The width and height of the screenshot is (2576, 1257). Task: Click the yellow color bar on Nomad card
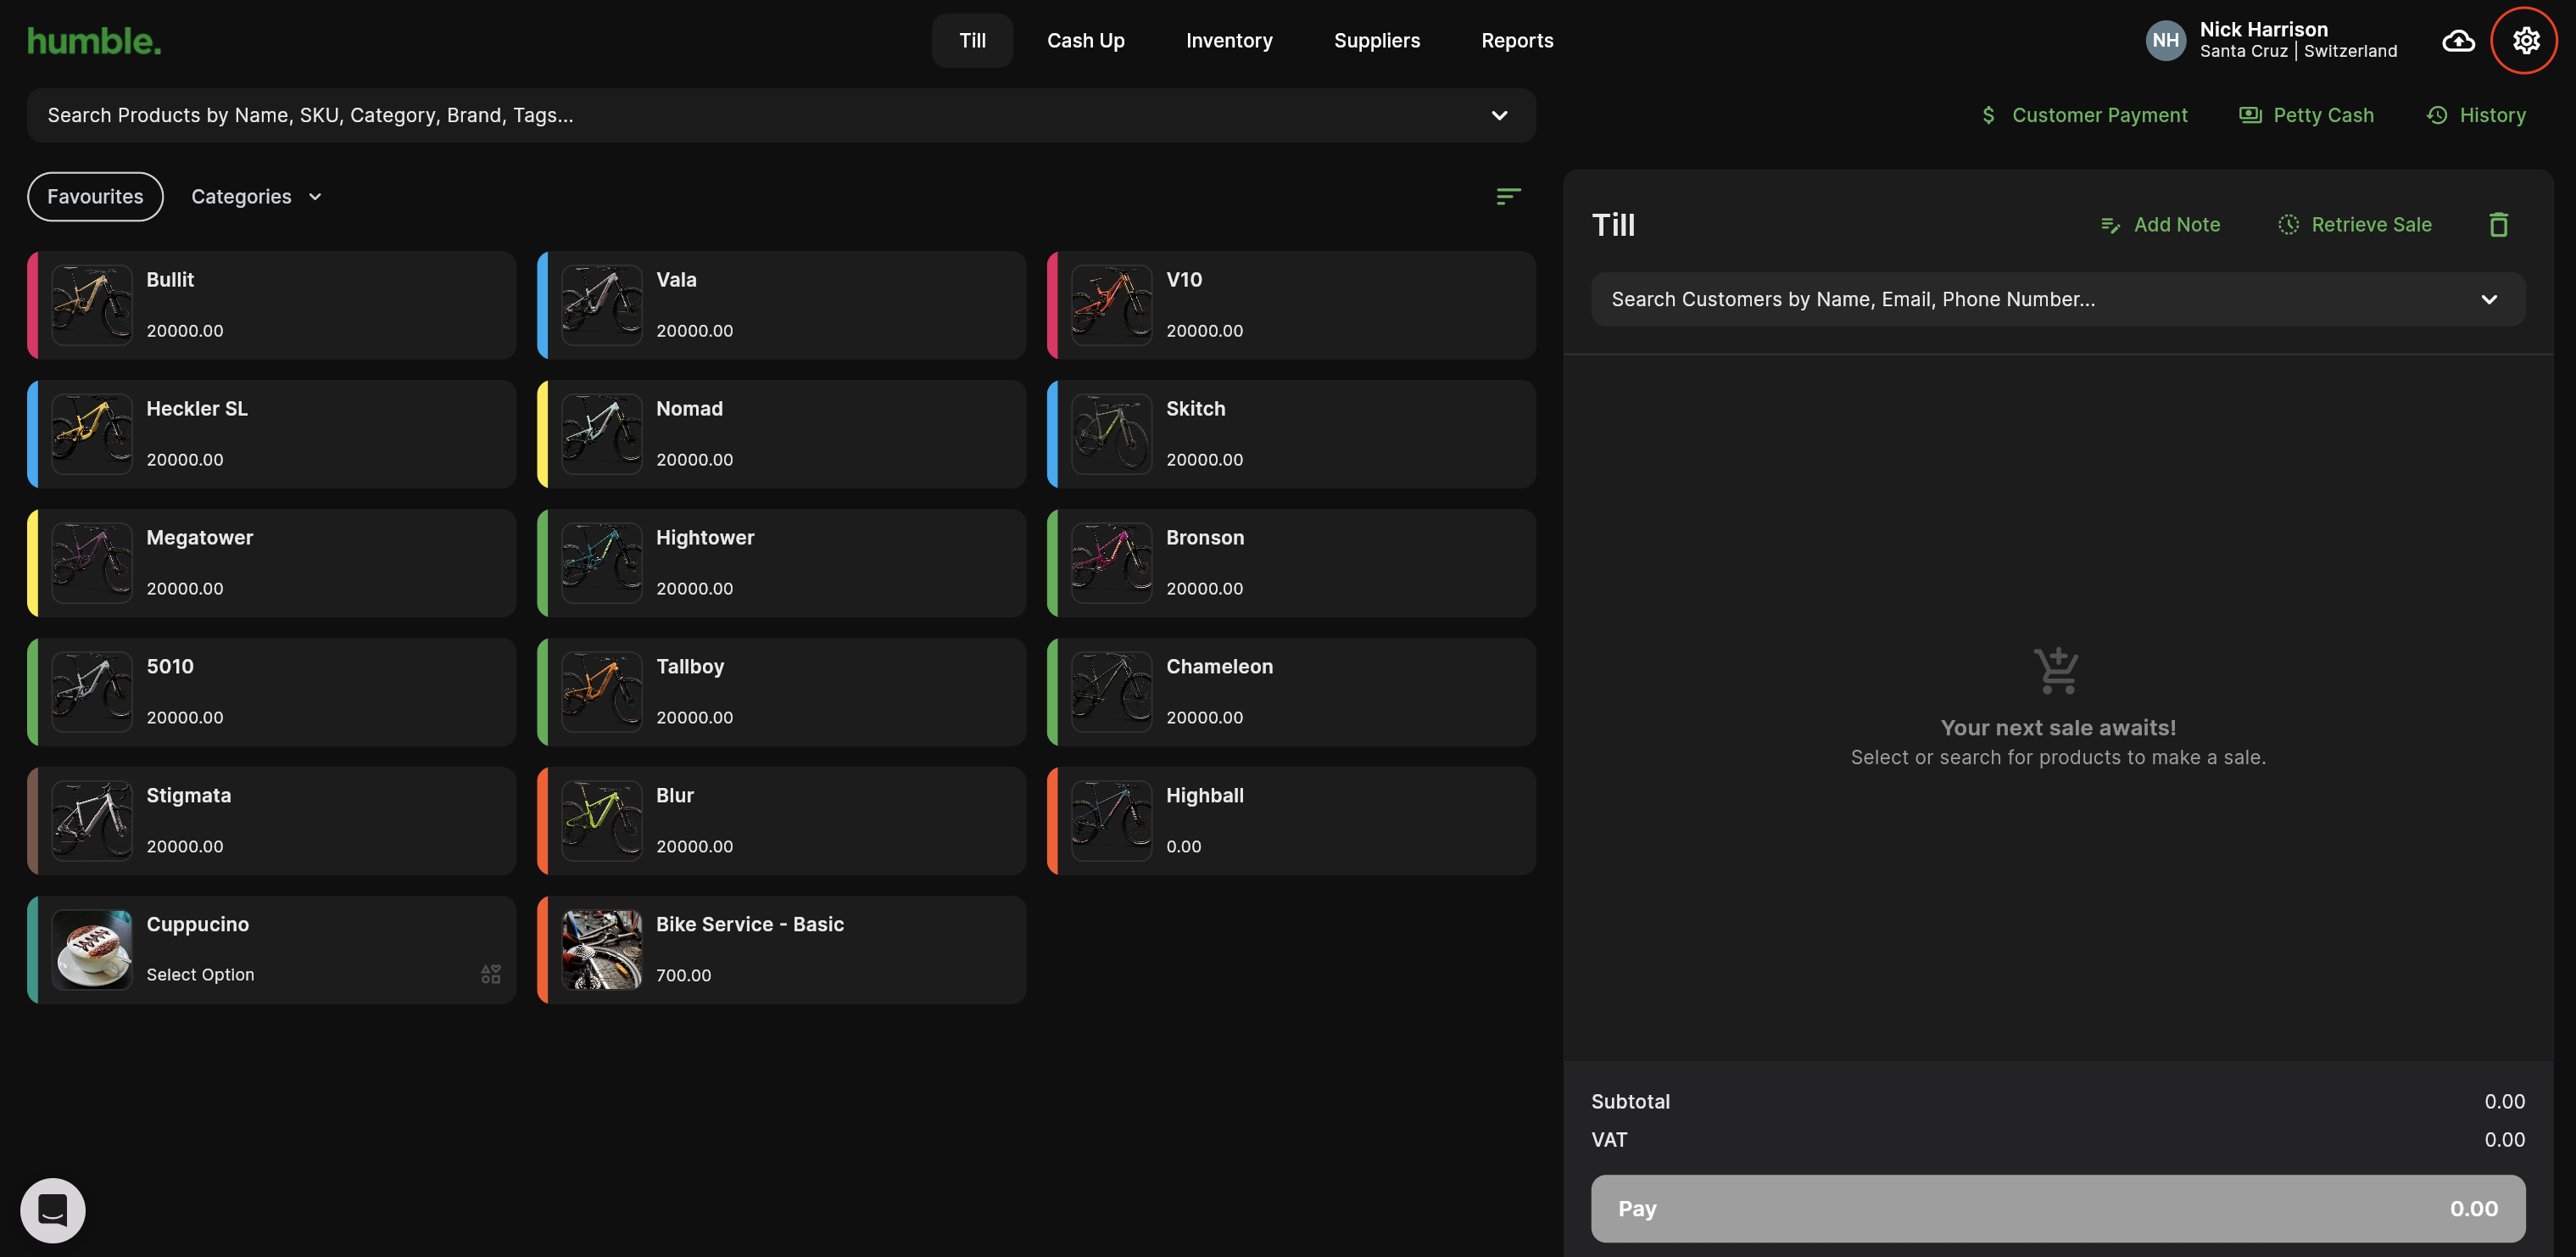point(543,434)
